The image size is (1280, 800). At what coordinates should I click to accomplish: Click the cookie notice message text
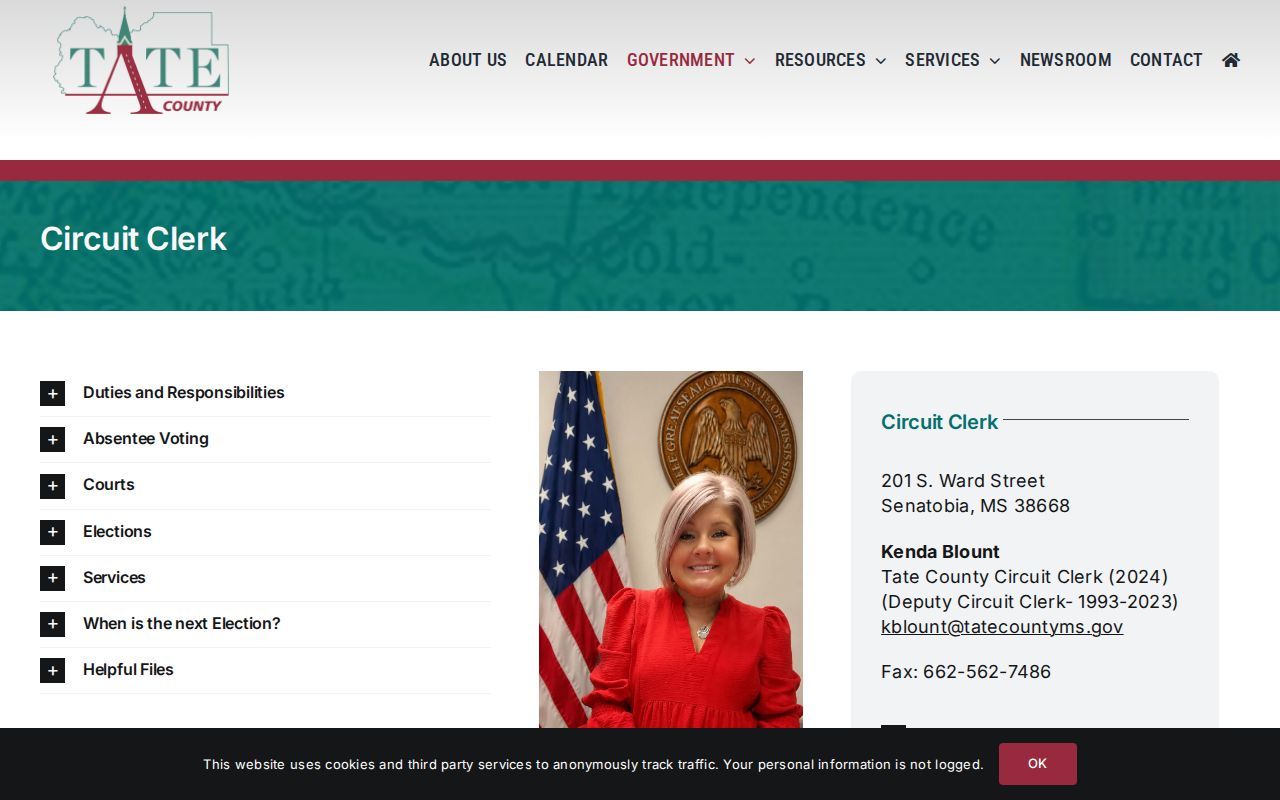[593, 765]
